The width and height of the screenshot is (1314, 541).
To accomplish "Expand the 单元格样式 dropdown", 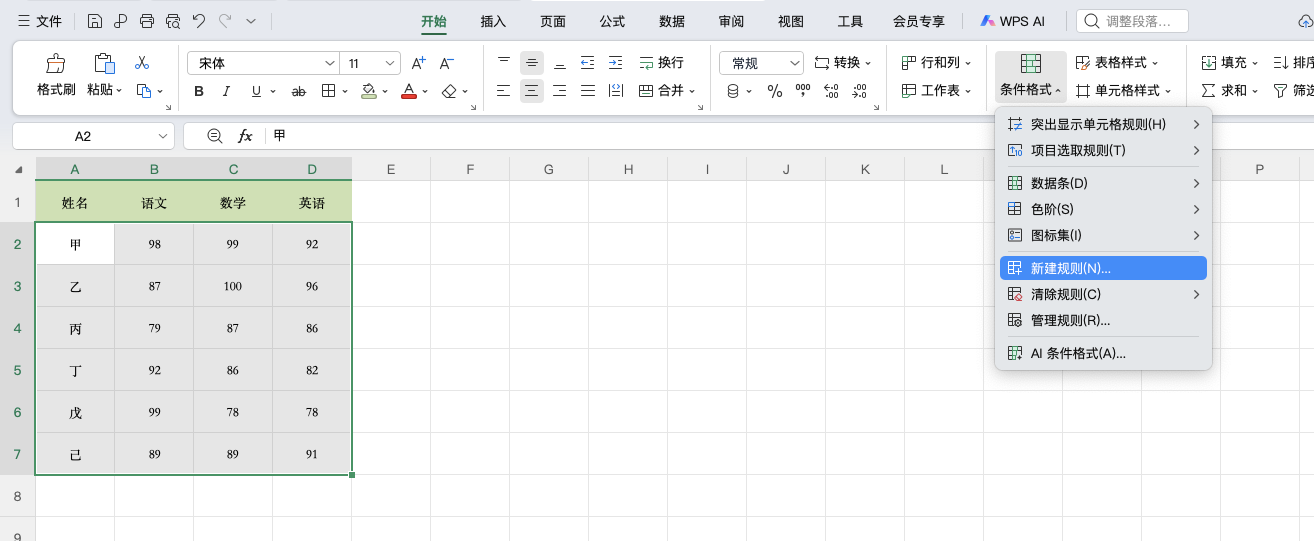I will click(1168, 91).
